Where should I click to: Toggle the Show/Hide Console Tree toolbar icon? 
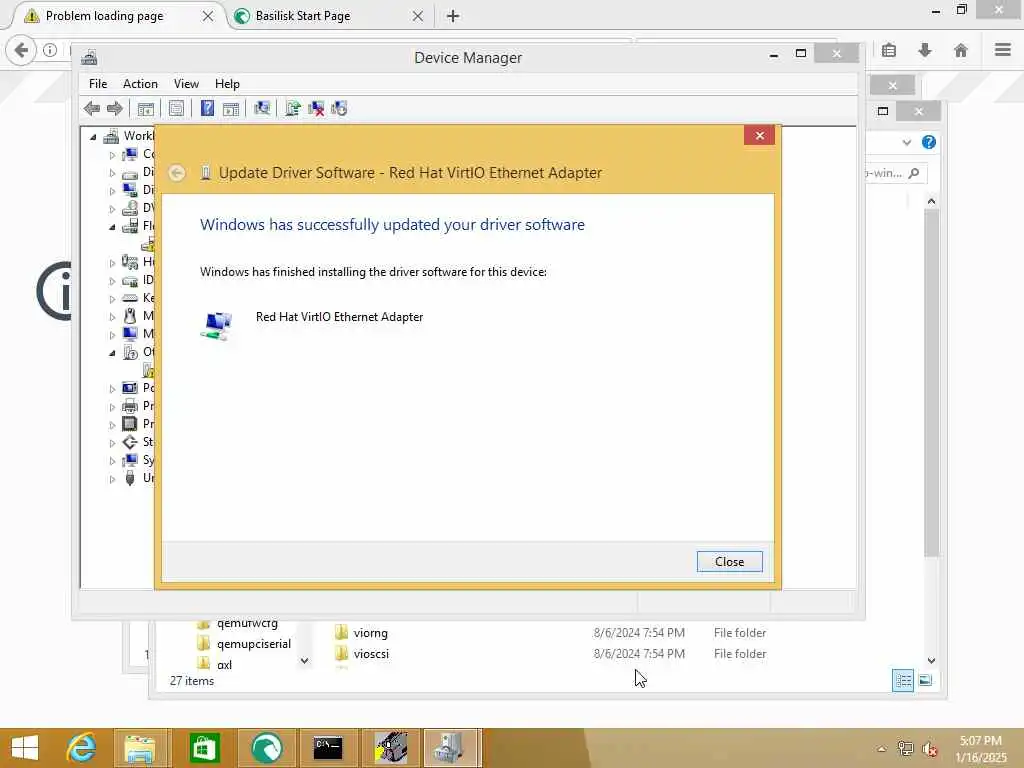pos(146,108)
